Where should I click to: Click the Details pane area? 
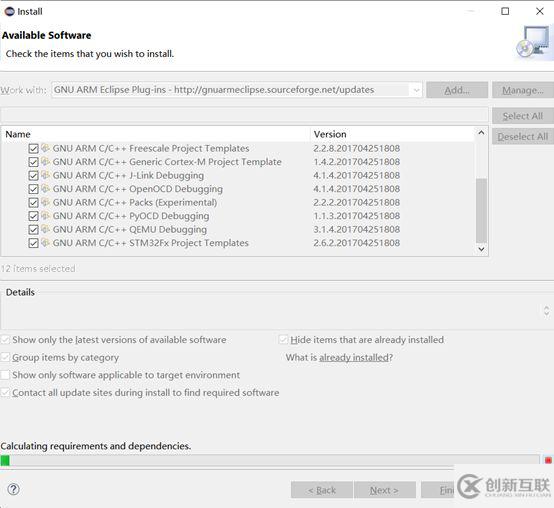tap(271, 312)
